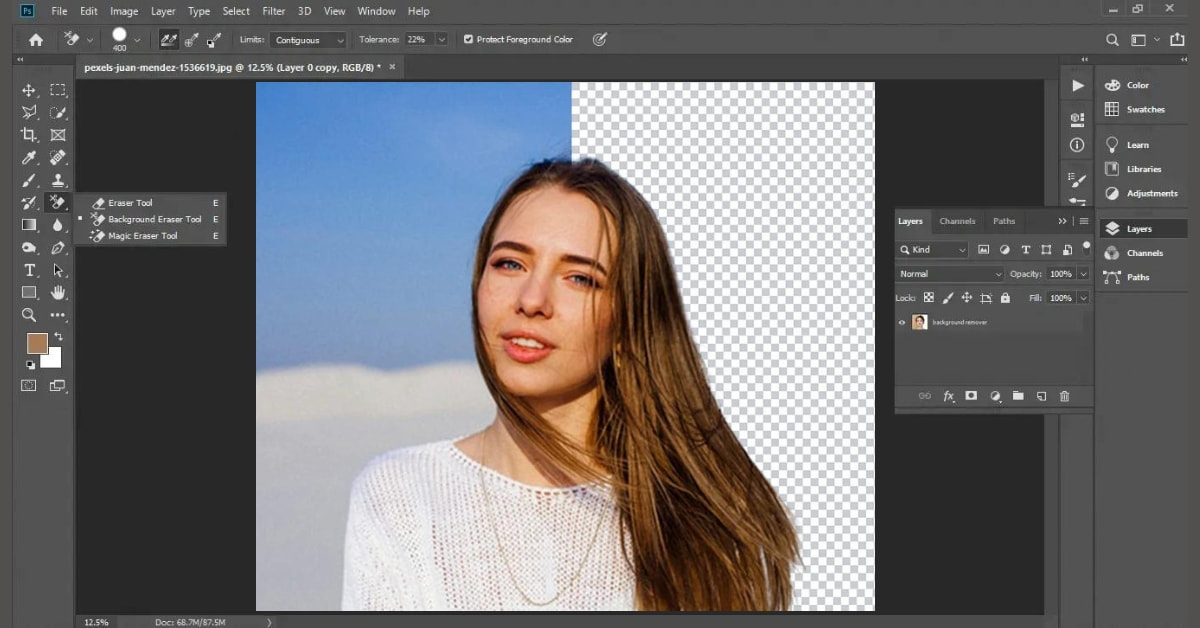Click the Search magnifier icon at top right
The height and width of the screenshot is (628, 1200).
[x=1113, y=40]
